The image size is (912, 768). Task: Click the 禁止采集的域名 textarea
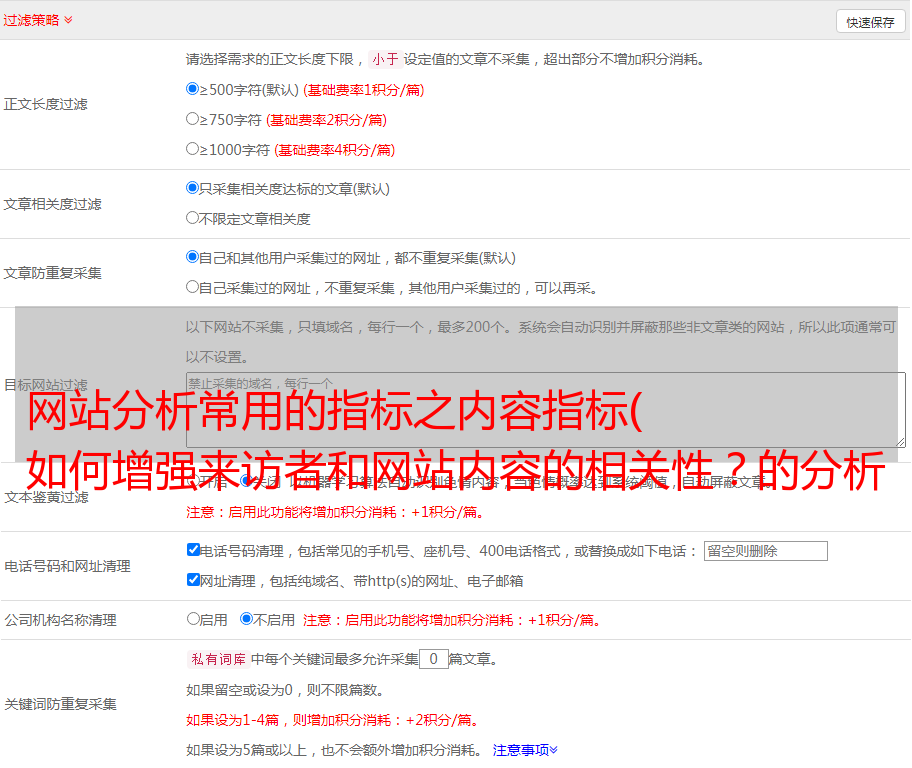point(546,410)
